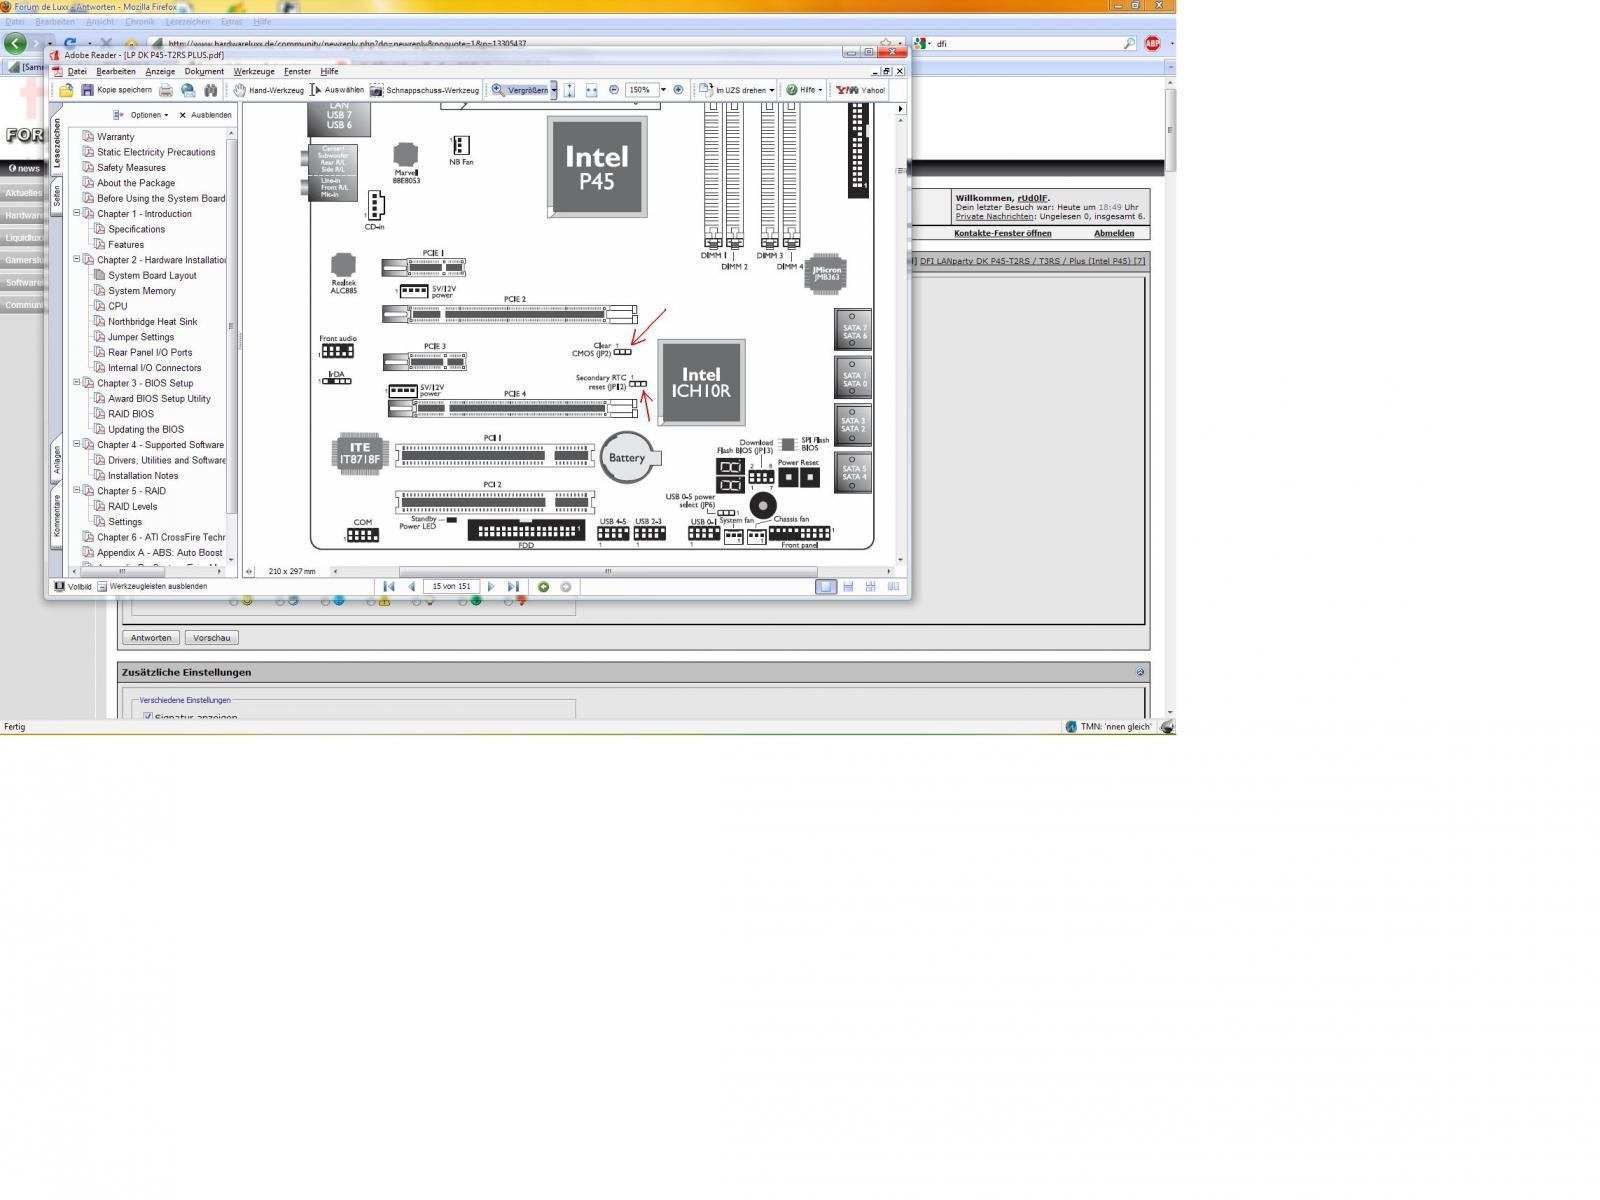
Task: Click the green previous view arrow
Action: (543, 587)
